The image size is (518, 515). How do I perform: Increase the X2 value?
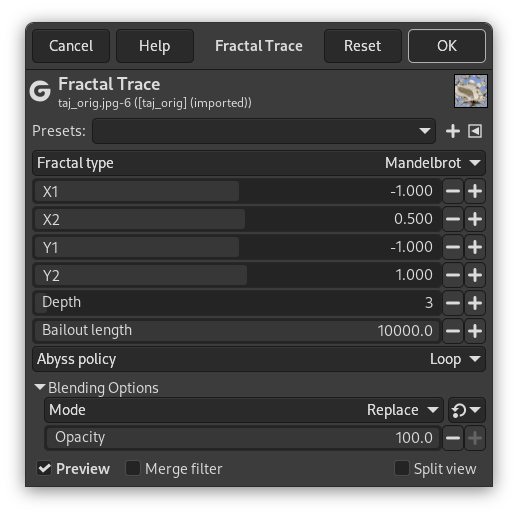click(x=475, y=219)
